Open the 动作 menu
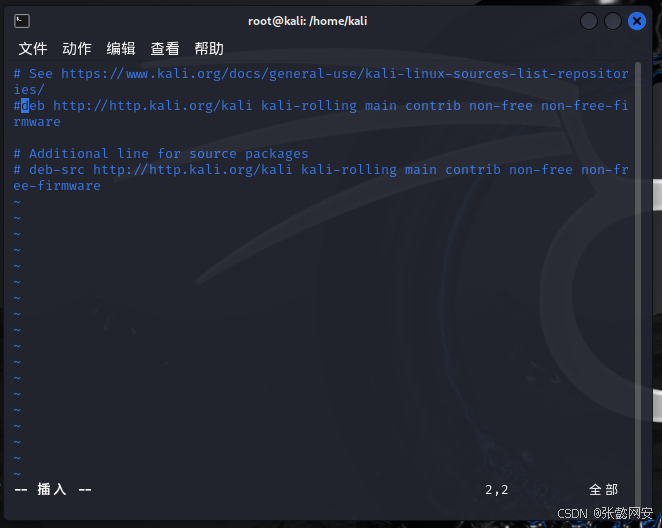This screenshot has height=528, width=662. [x=77, y=49]
